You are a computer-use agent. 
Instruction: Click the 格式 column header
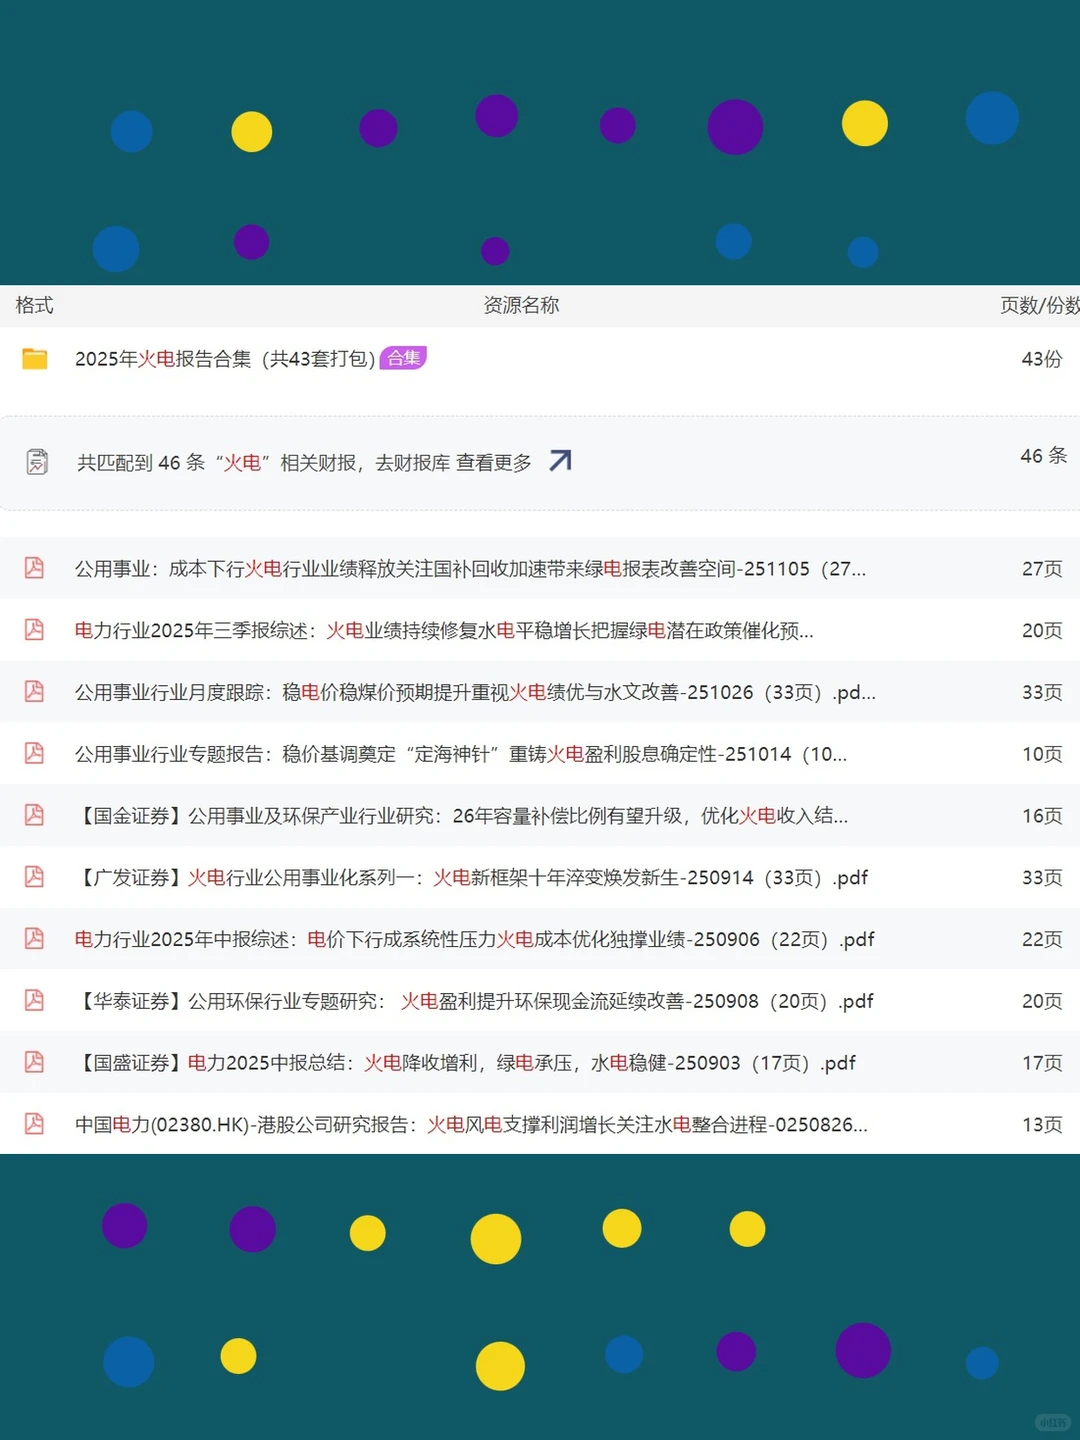[34, 306]
